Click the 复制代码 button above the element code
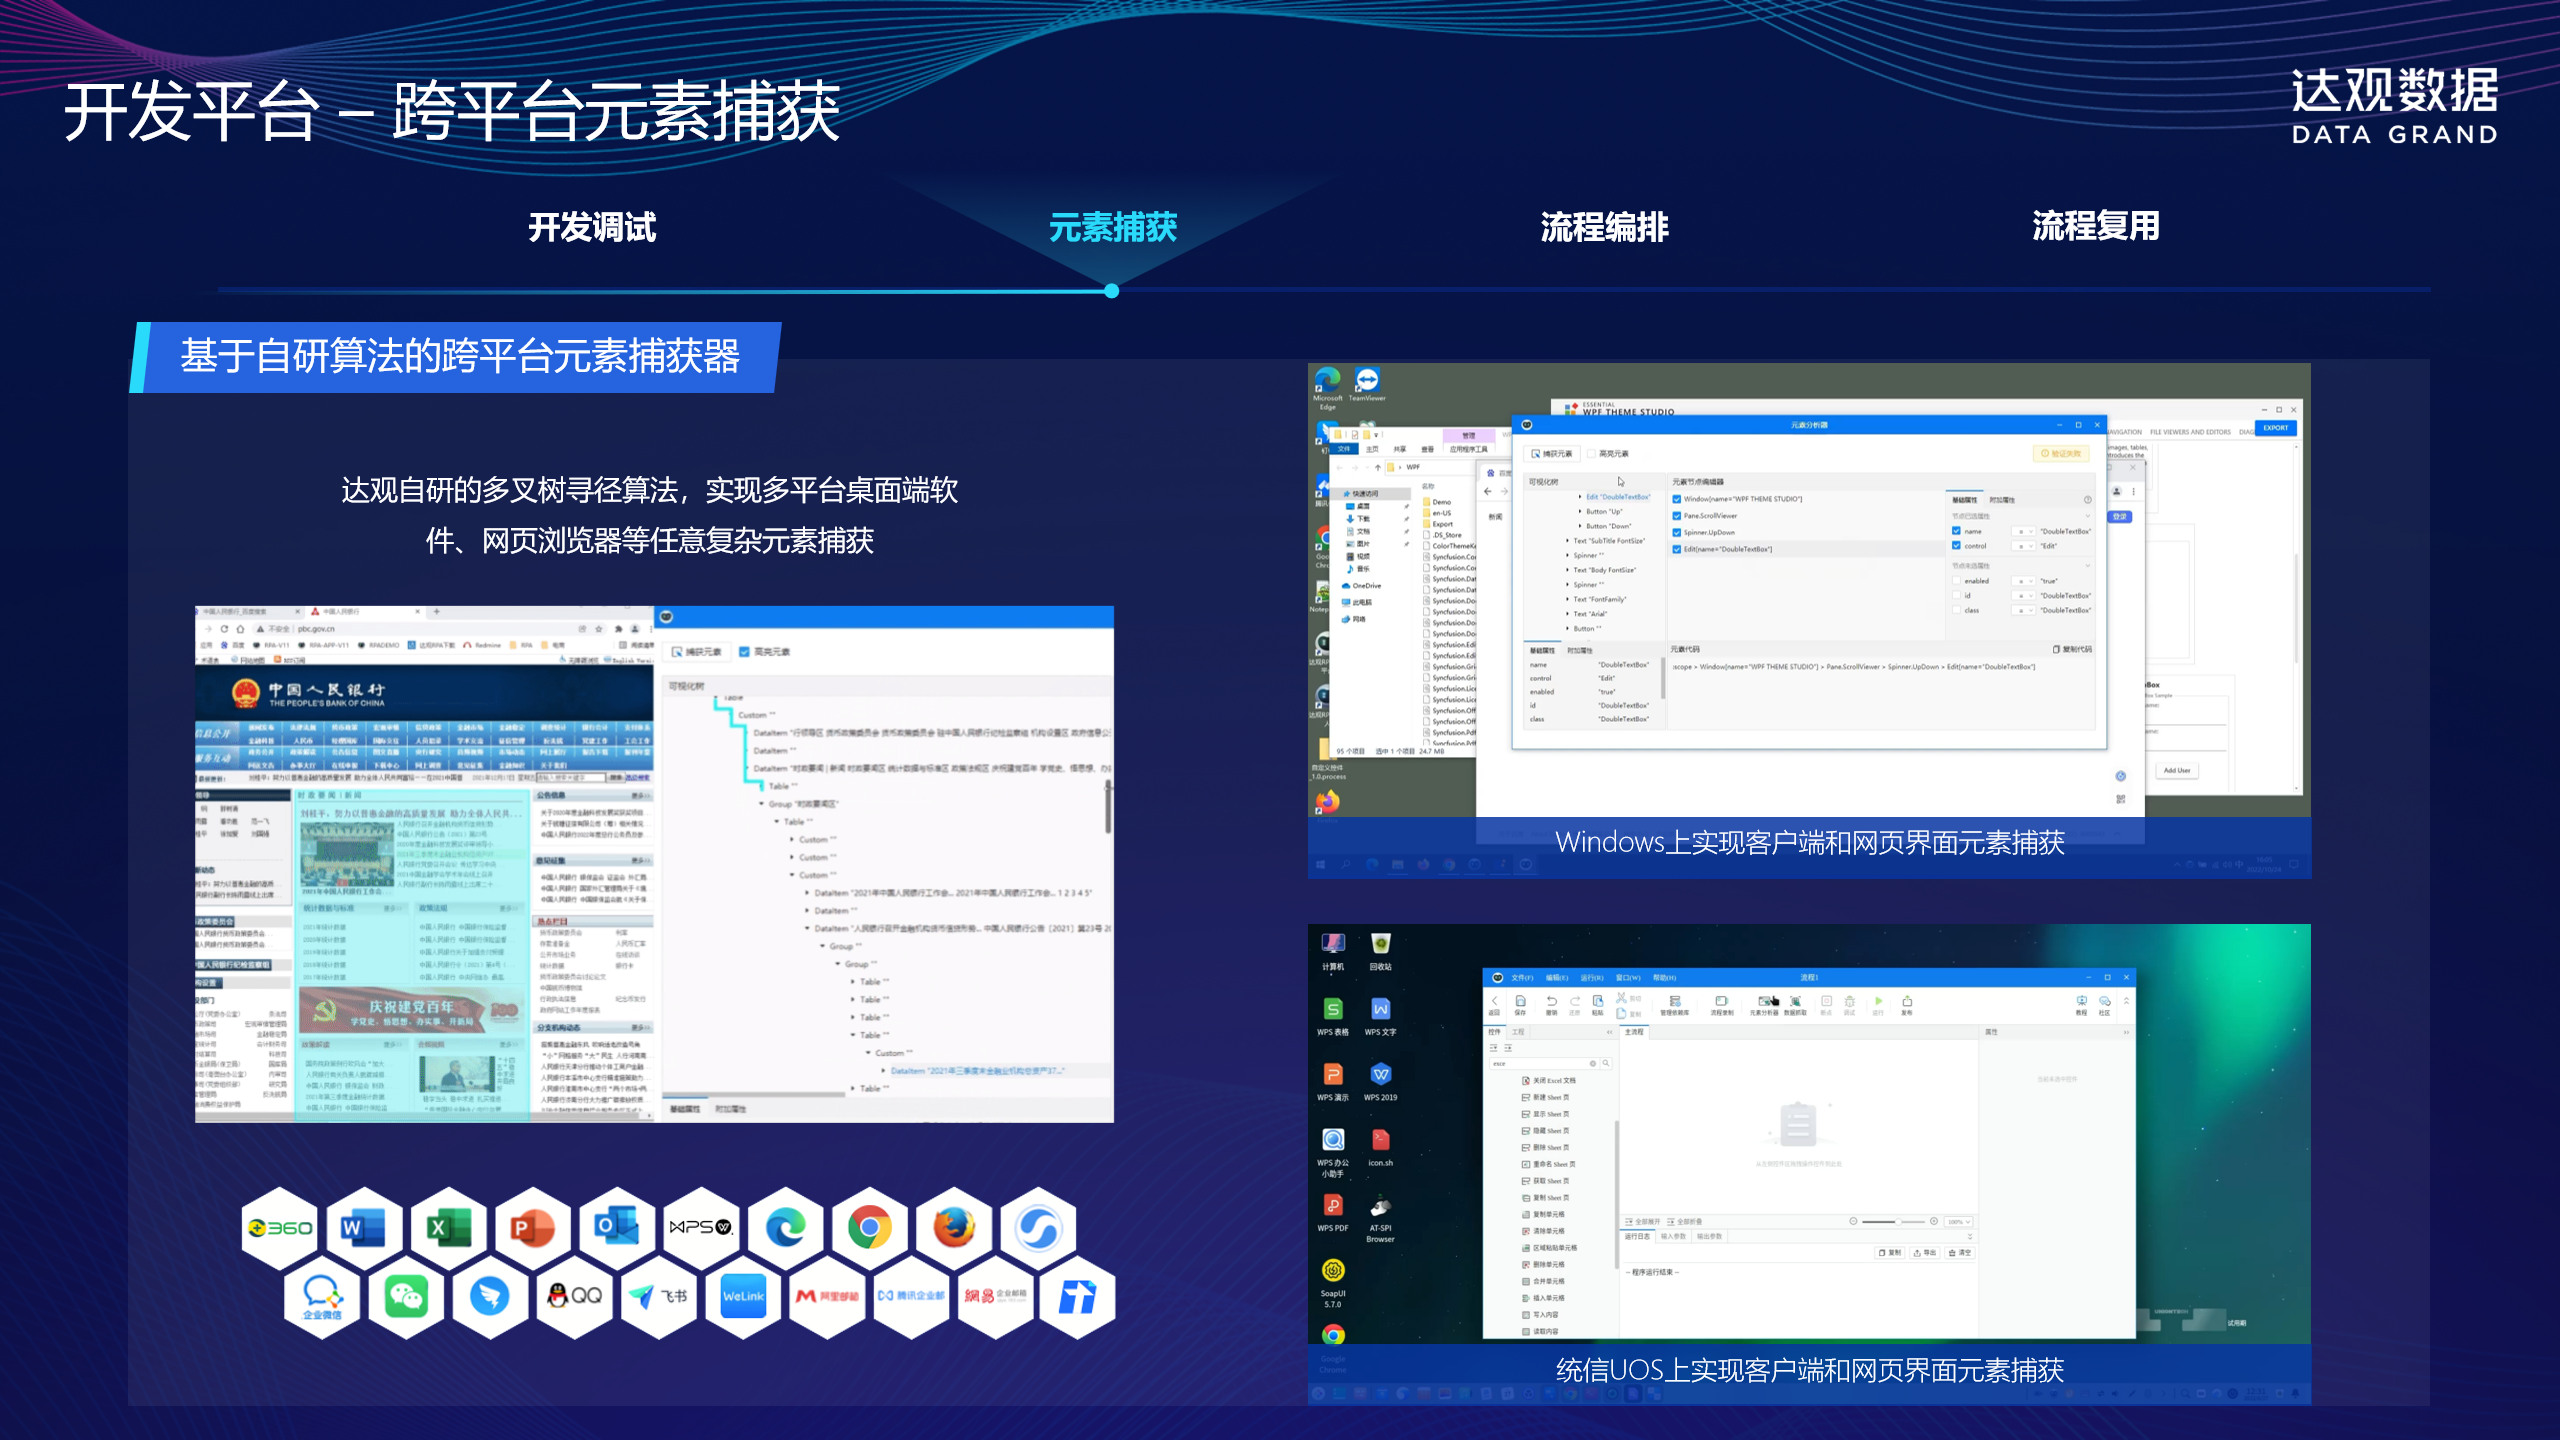2560x1440 pixels. [x=2072, y=650]
